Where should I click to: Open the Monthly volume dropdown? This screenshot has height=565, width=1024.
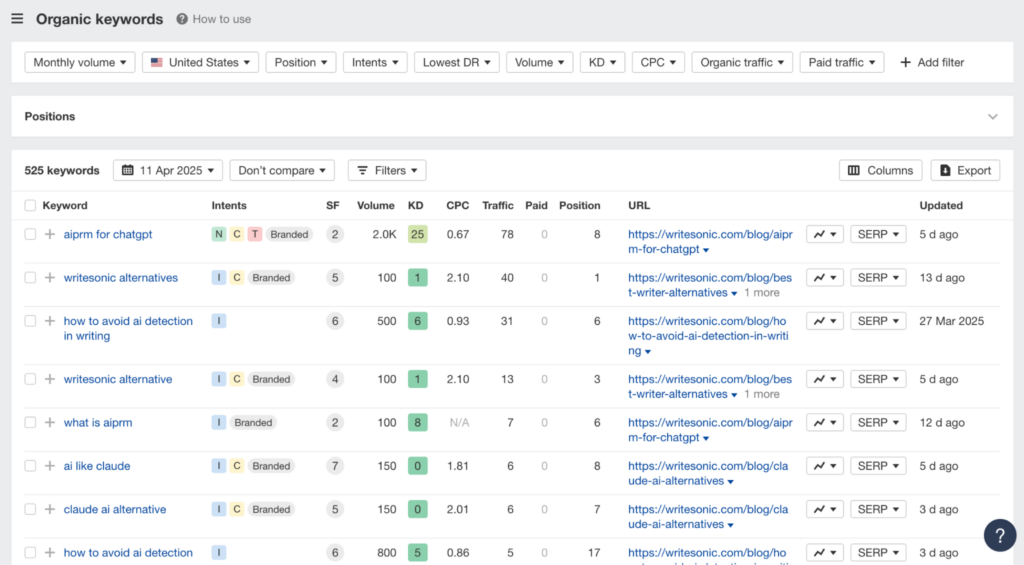click(80, 62)
